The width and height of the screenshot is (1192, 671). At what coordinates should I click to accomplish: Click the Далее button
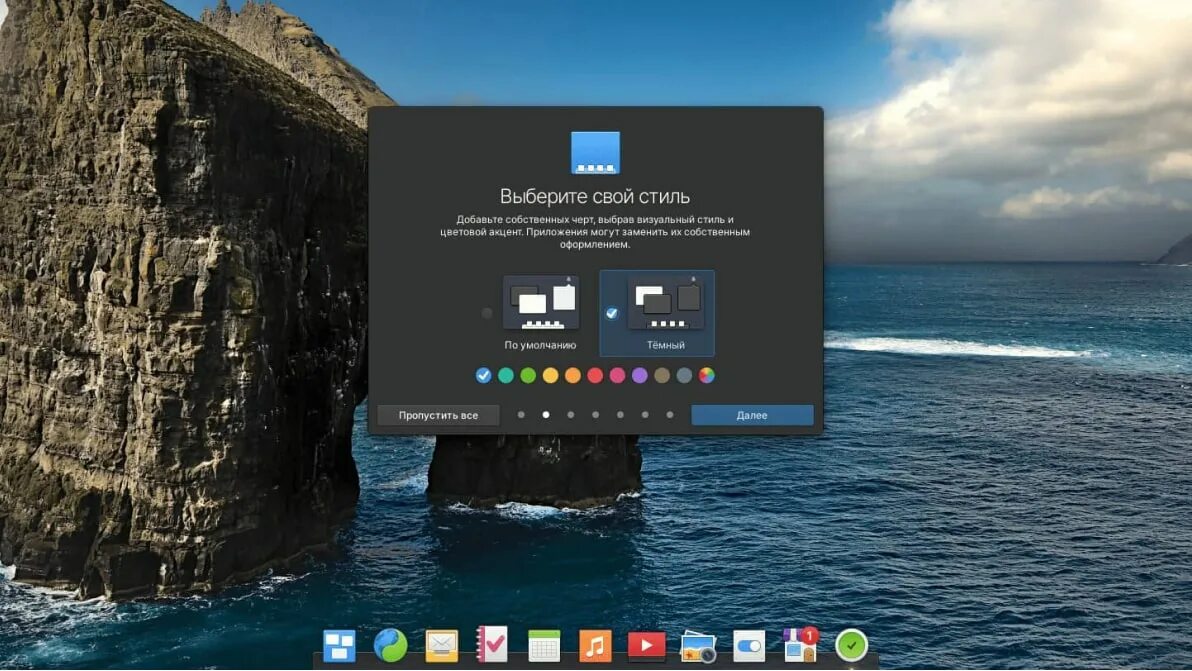[752, 415]
